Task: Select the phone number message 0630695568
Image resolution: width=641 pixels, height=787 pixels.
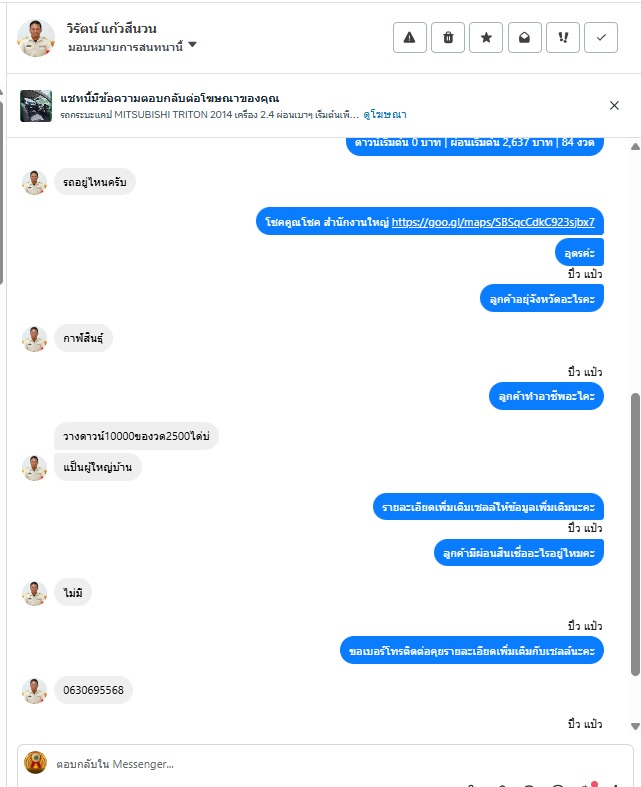Action: (x=93, y=690)
